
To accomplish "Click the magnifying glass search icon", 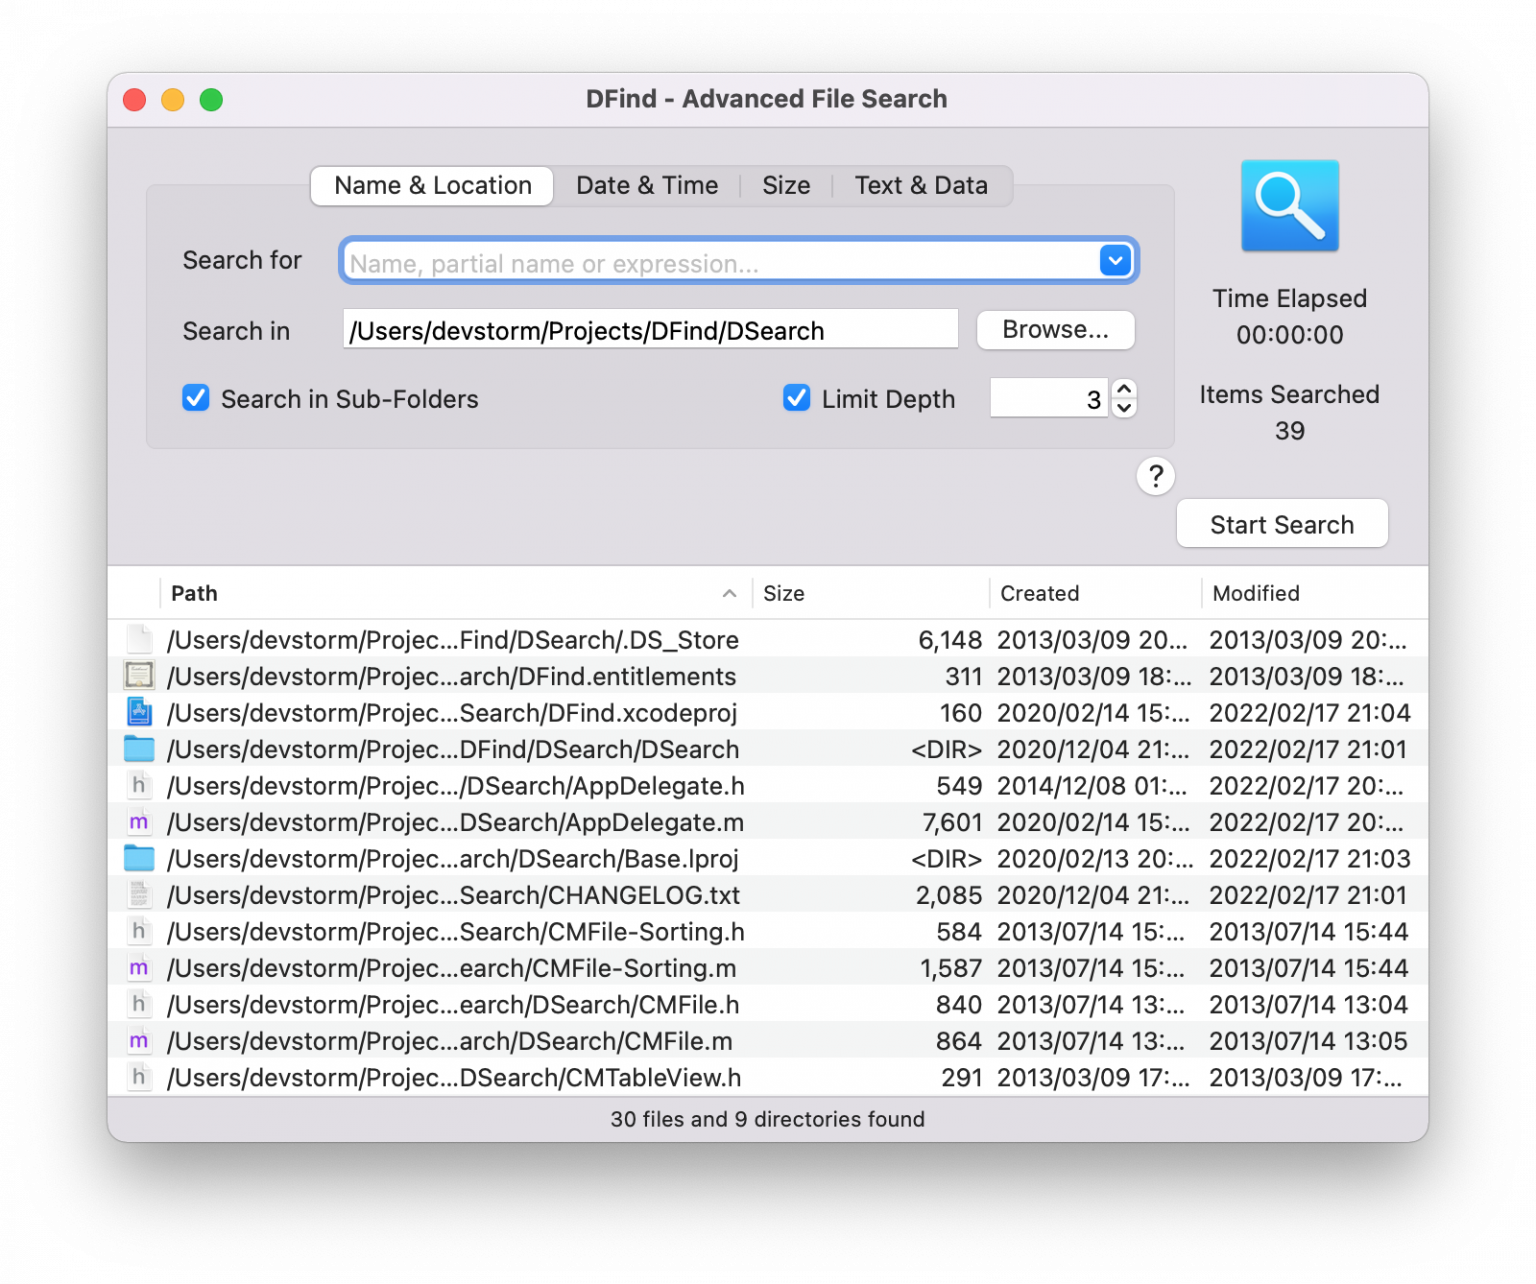I will (1289, 205).
